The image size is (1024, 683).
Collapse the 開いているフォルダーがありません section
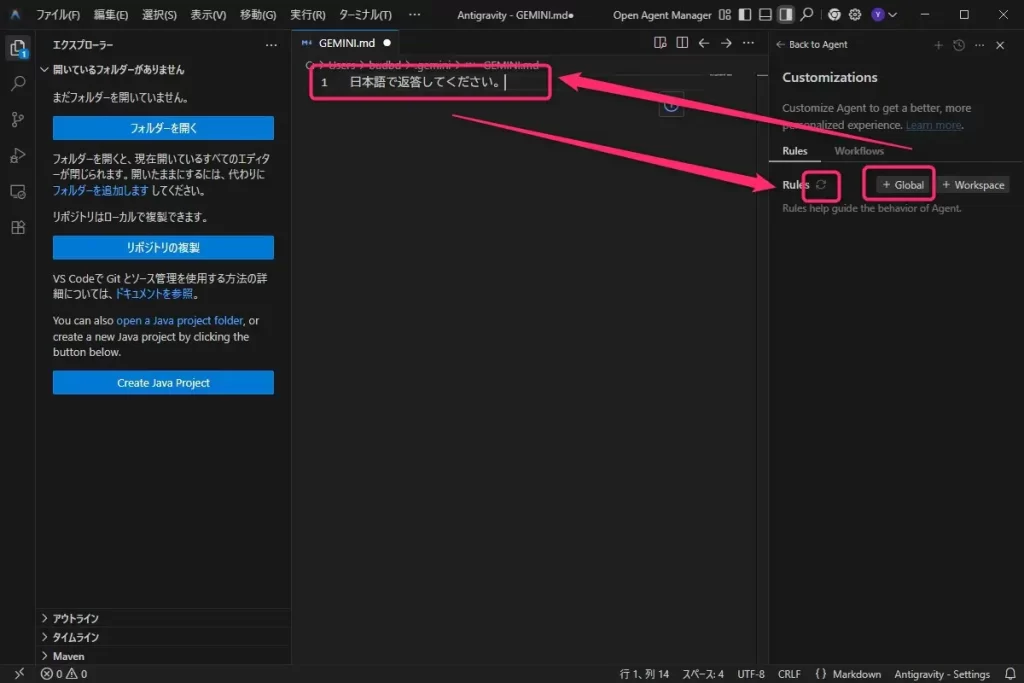coord(163,70)
